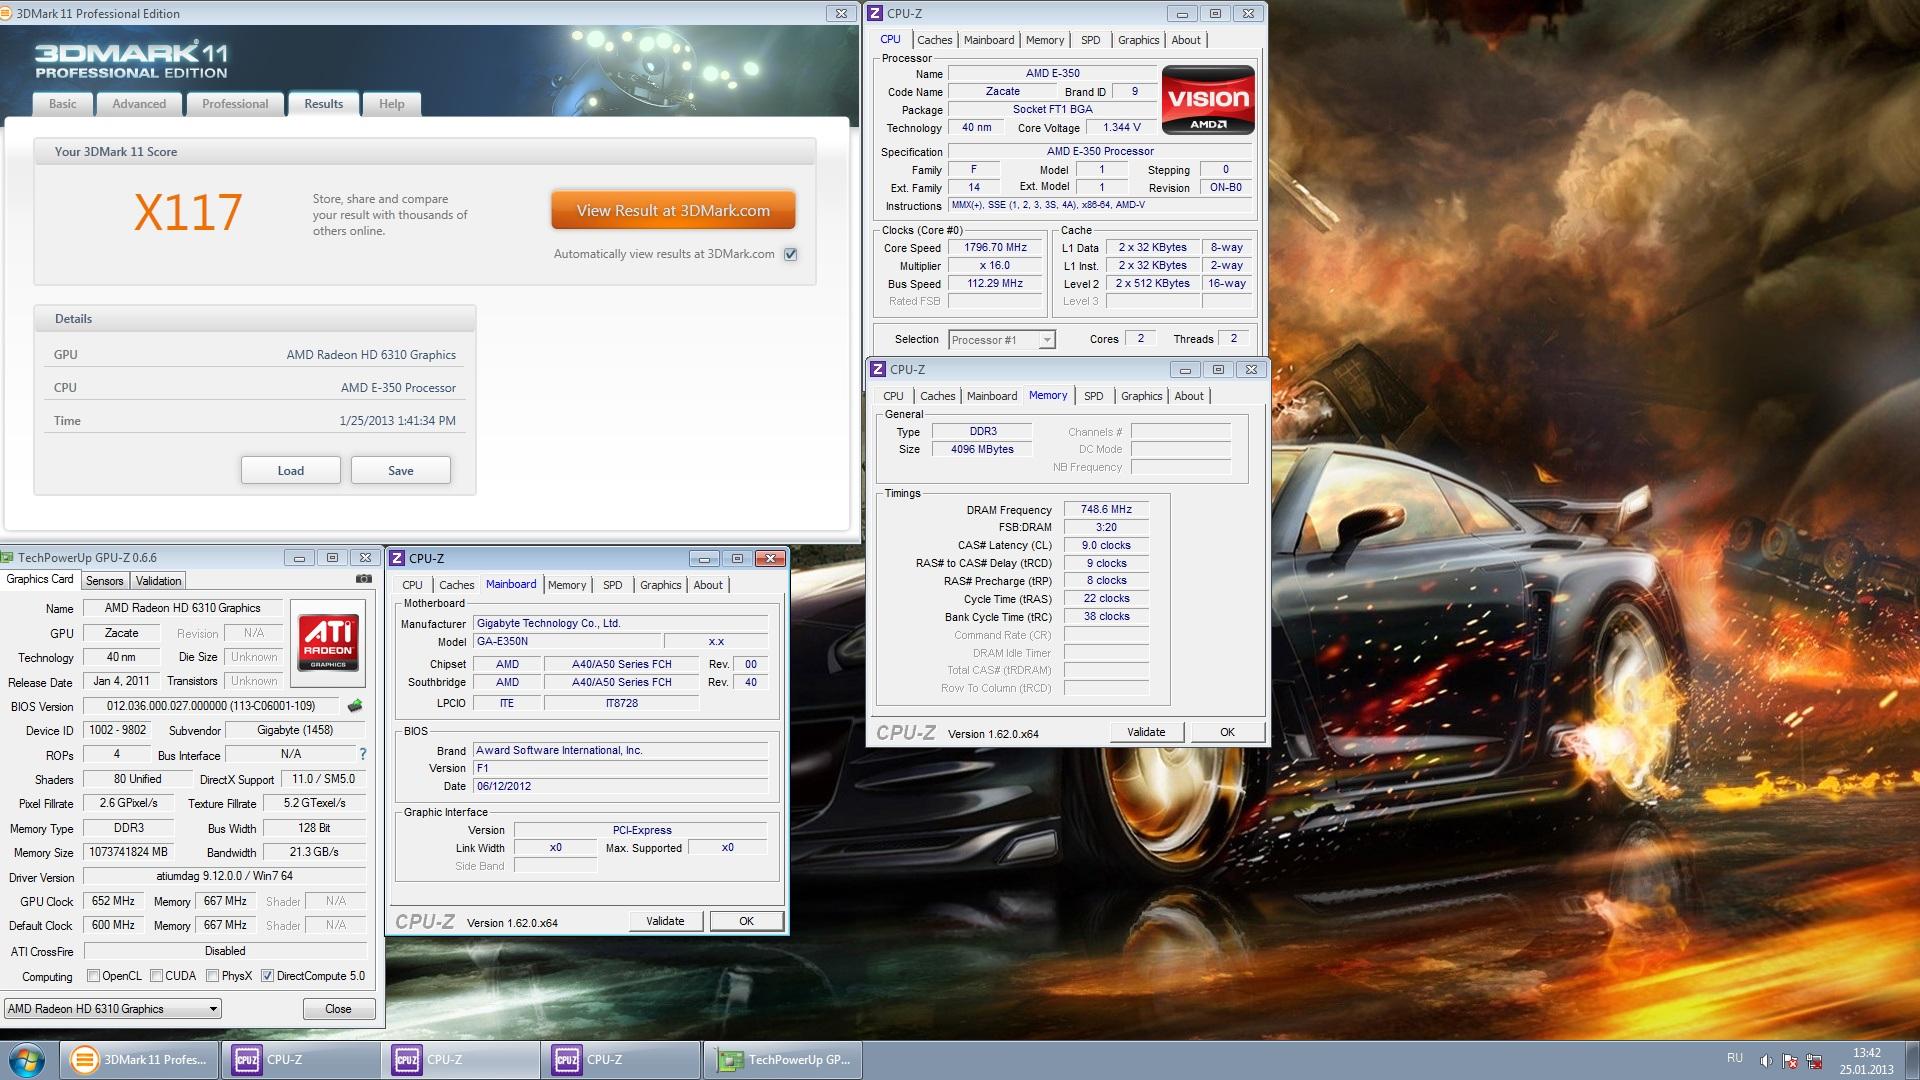Click the GPU-Z BIOS Version field
The width and height of the screenshot is (1920, 1080).
210,706
